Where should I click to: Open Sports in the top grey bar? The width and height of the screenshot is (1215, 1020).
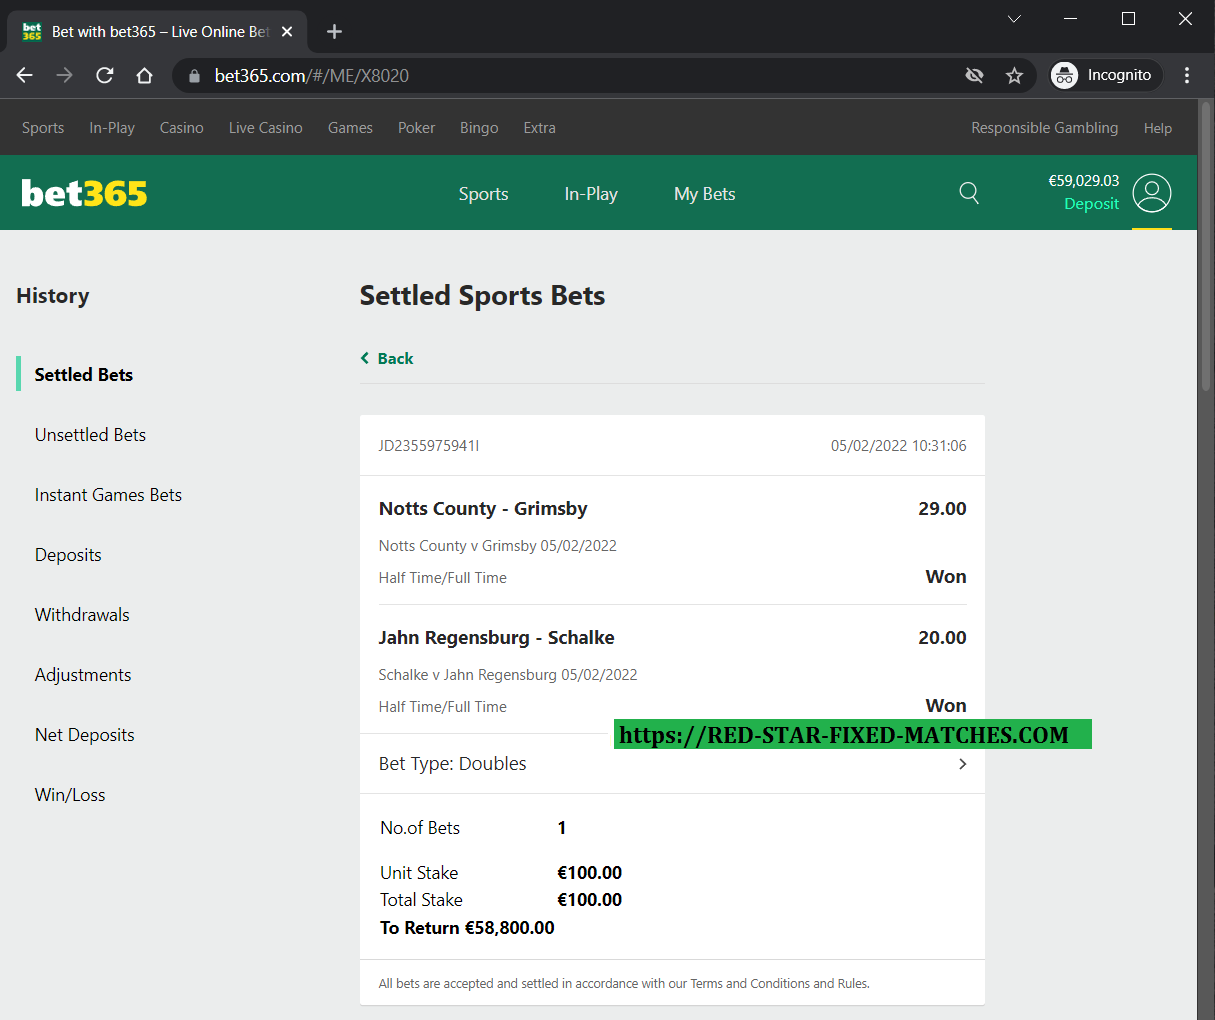[43, 128]
